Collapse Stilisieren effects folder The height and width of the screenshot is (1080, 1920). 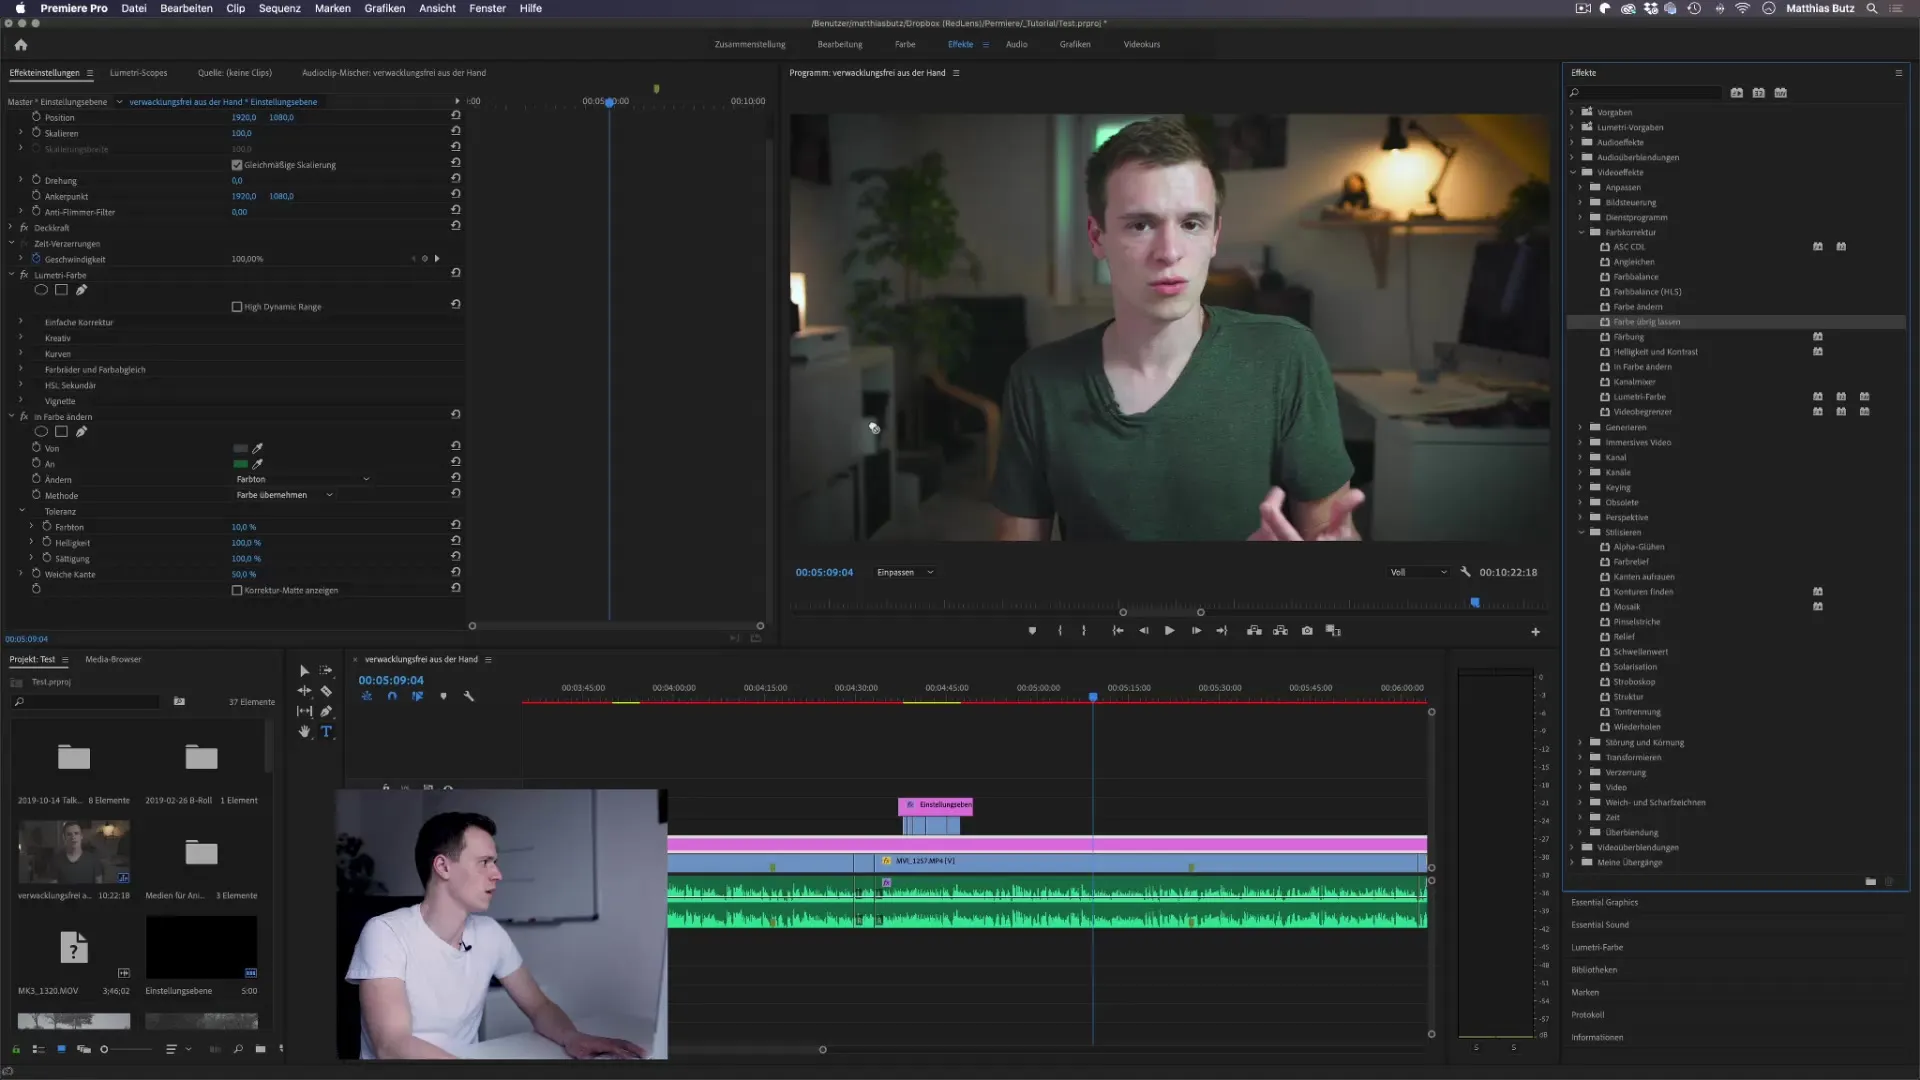(1581, 532)
